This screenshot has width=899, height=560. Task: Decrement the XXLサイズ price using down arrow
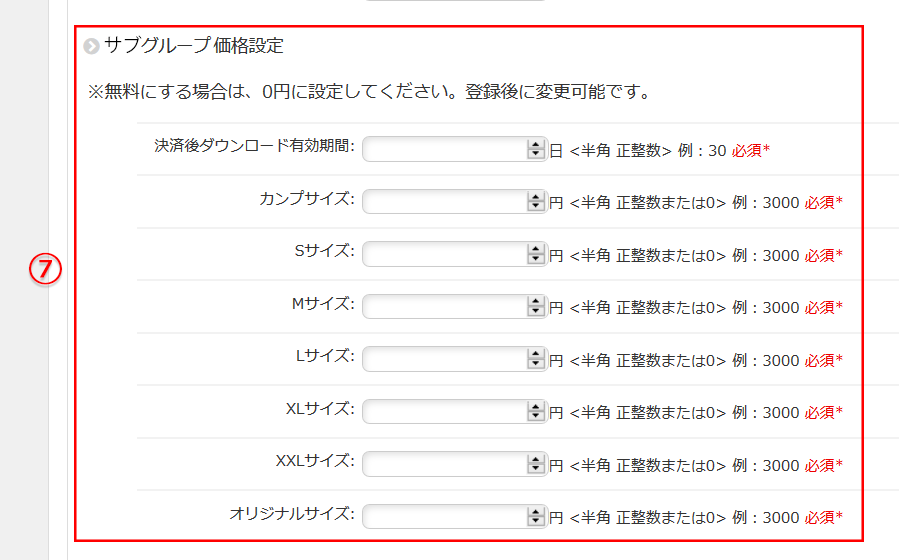tap(534, 470)
